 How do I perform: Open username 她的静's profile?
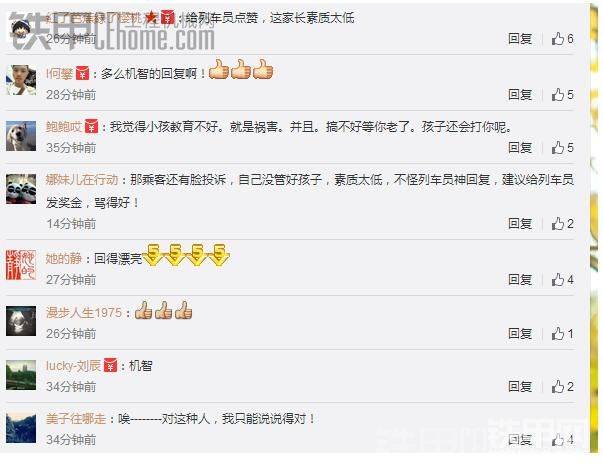pyautogui.click(x=64, y=258)
